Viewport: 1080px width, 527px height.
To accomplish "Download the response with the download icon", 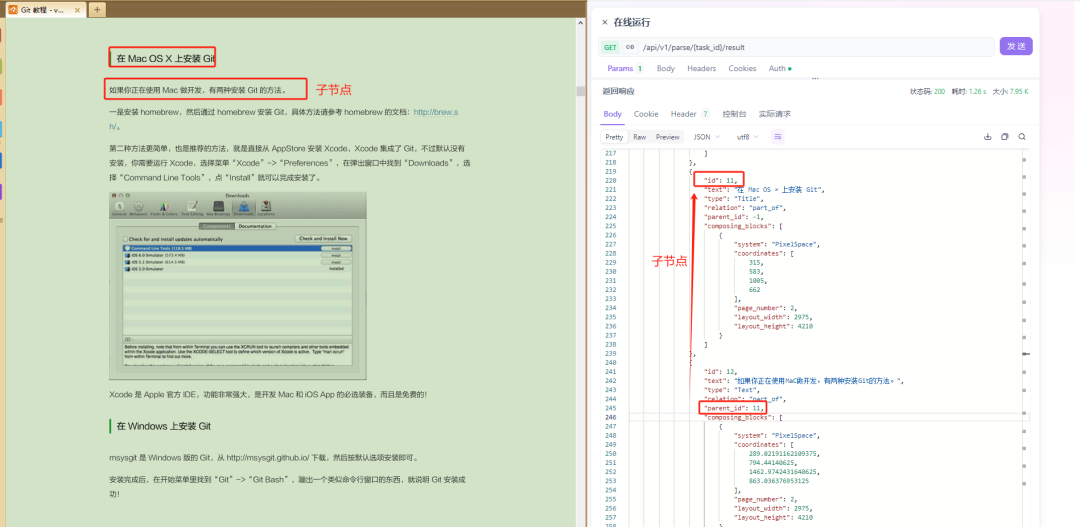I will (988, 136).
